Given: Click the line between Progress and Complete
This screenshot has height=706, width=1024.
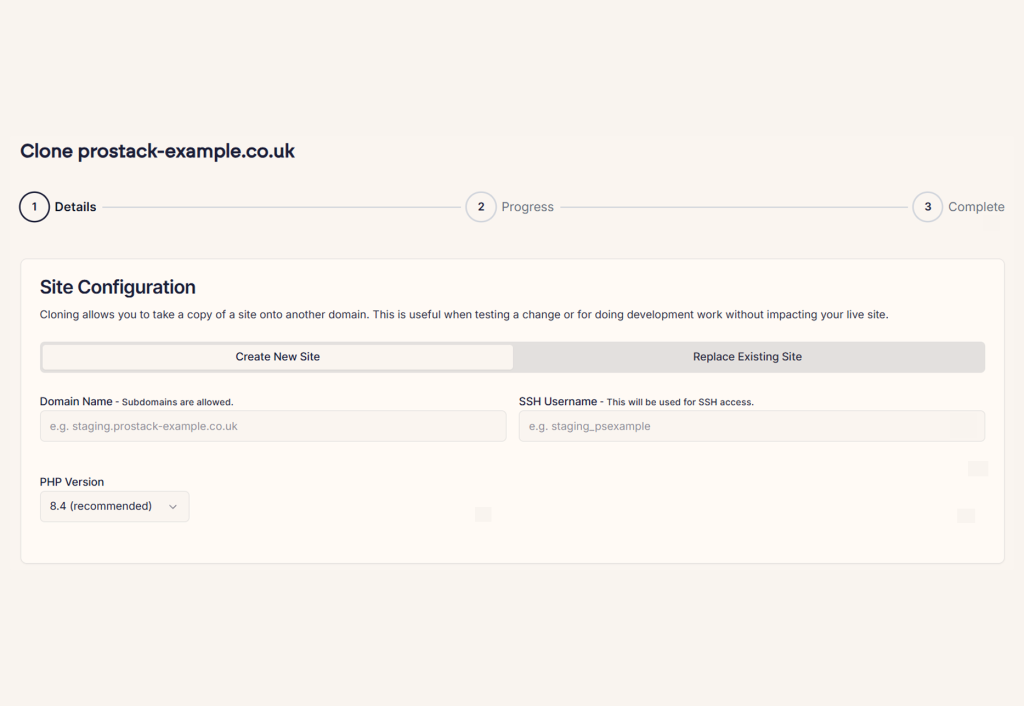Looking at the screenshot, I should point(733,207).
